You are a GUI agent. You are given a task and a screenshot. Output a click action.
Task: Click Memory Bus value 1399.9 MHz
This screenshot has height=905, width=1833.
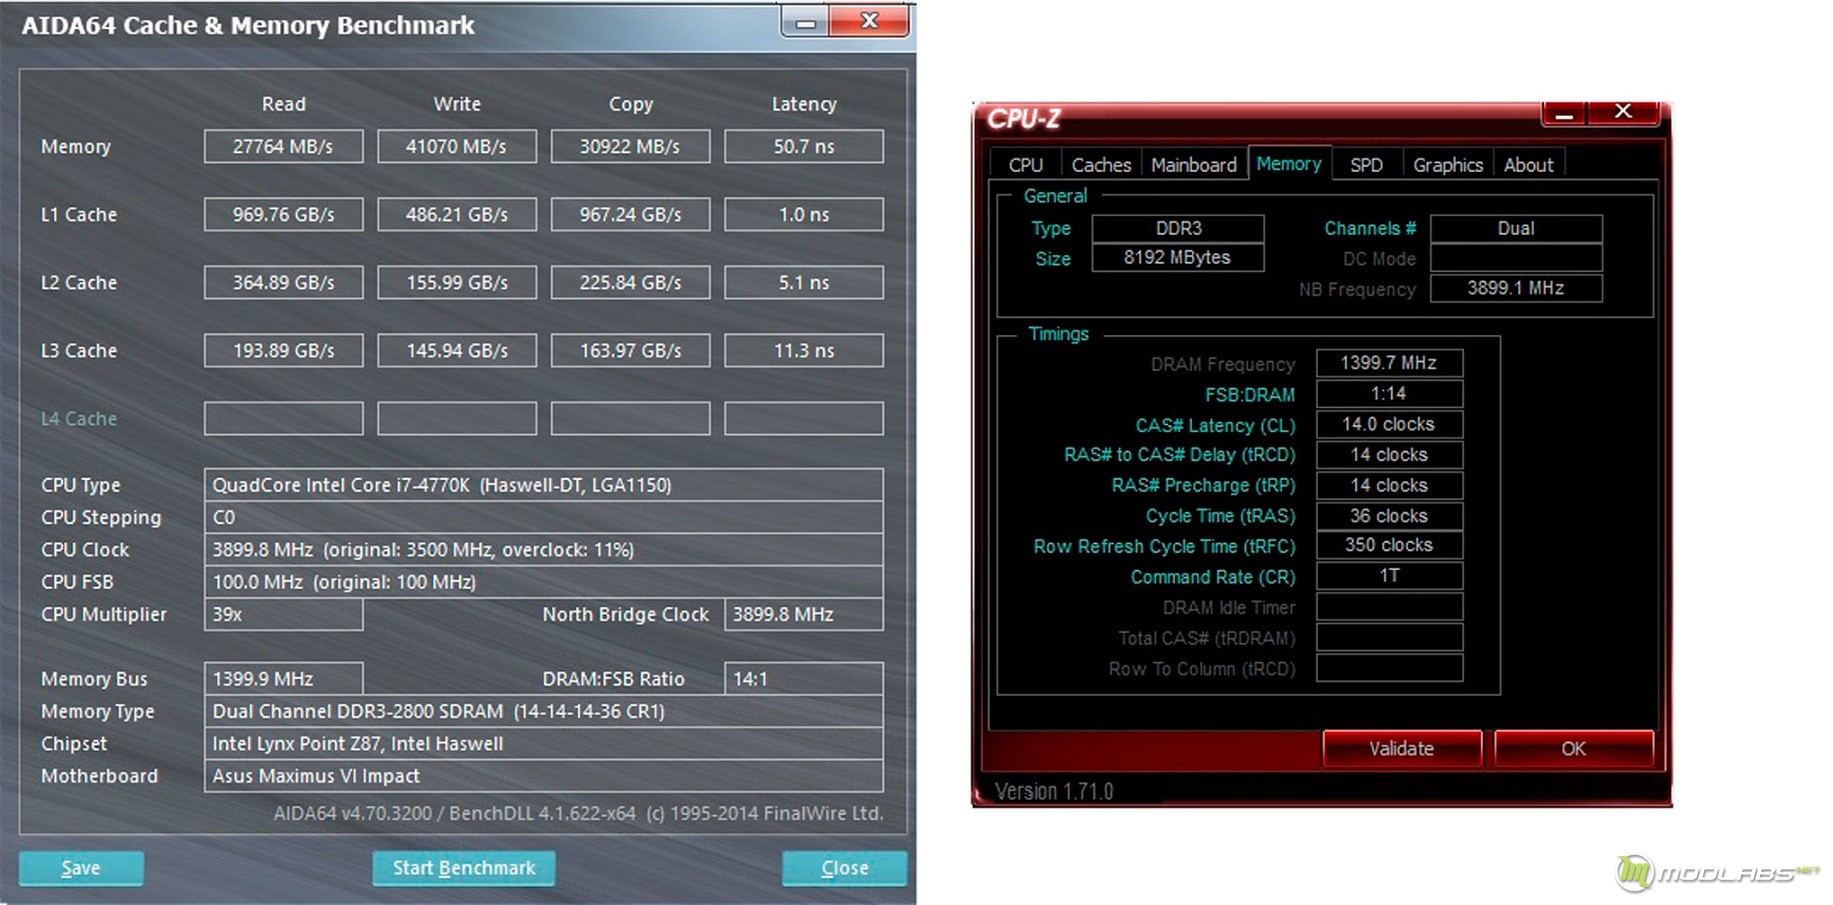coord(284,678)
